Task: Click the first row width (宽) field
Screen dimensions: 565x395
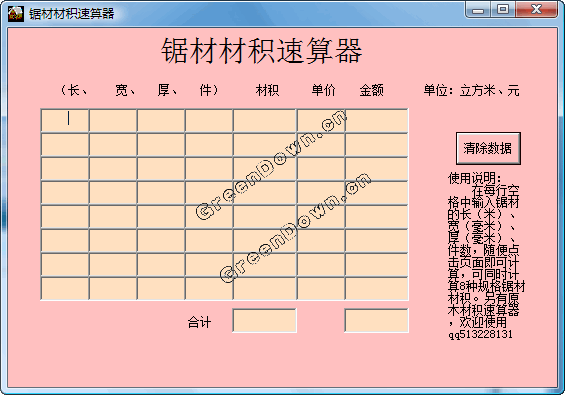Action: (x=113, y=120)
